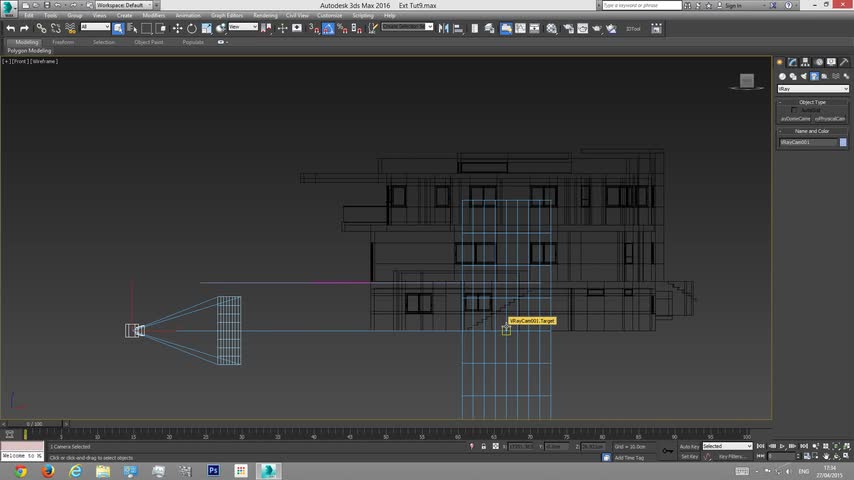Switch to the Freeform ribbon tab
Viewport: 854px width, 480px height.
(x=63, y=42)
